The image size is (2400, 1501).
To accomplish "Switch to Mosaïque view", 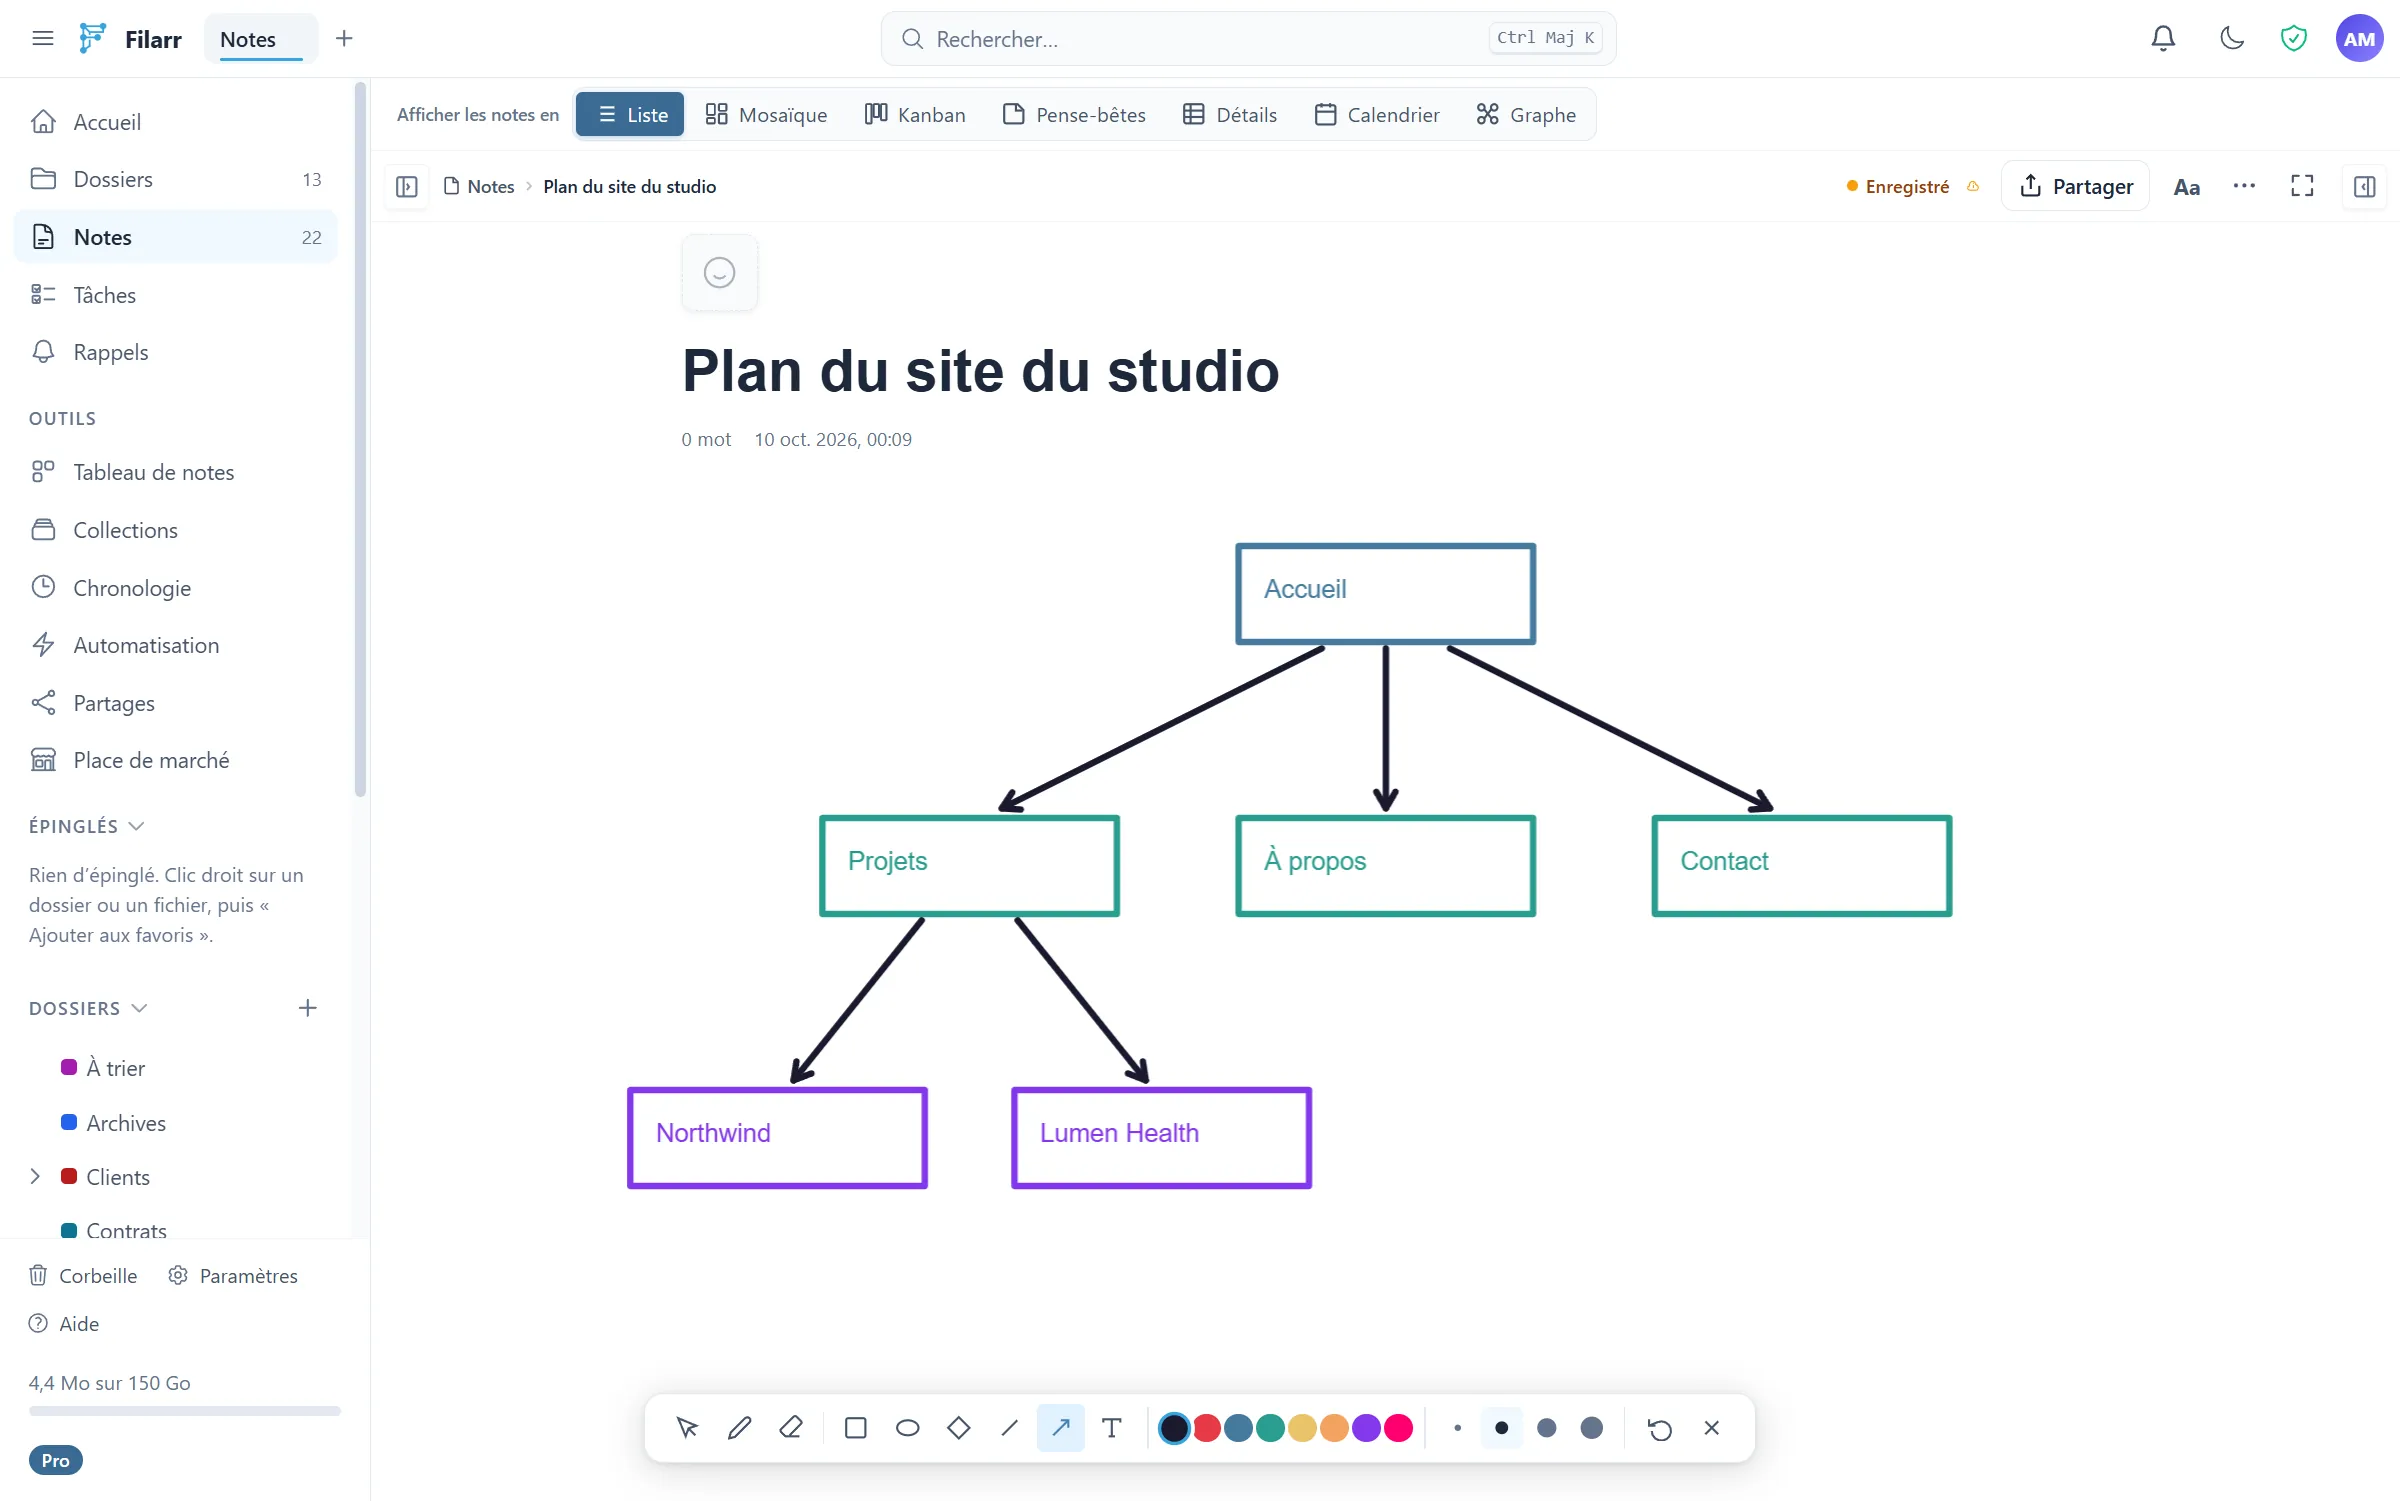I will (x=766, y=115).
